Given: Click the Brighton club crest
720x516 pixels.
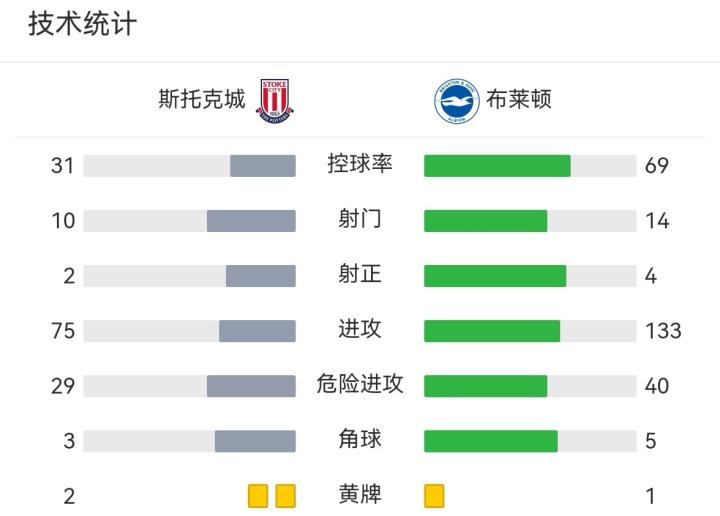Looking at the screenshot, I should pos(457,101).
